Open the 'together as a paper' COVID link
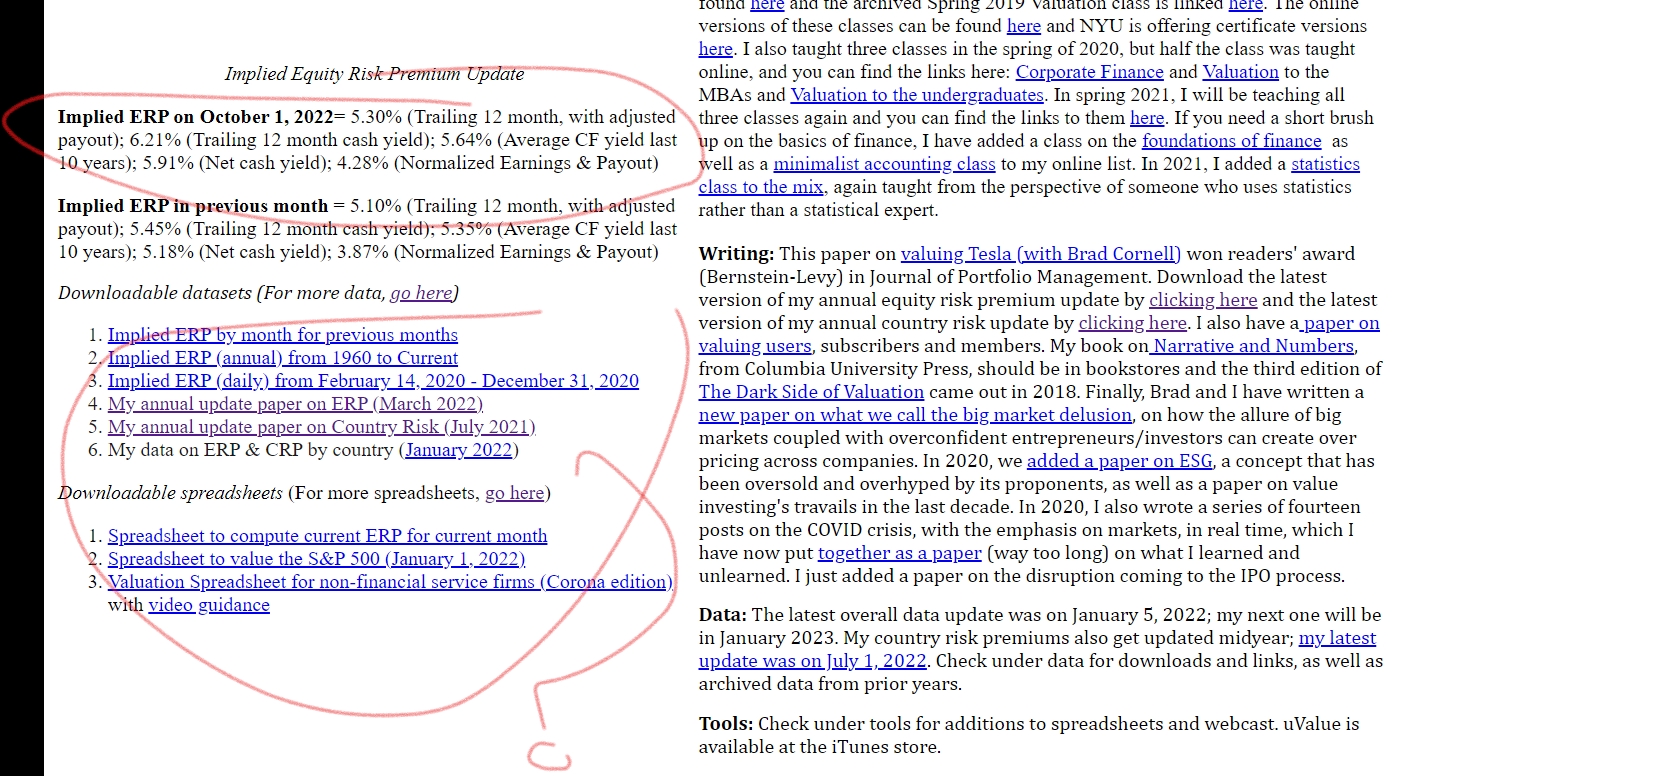Viewport: 1665px width, 776px height. [x=900, y=553]
